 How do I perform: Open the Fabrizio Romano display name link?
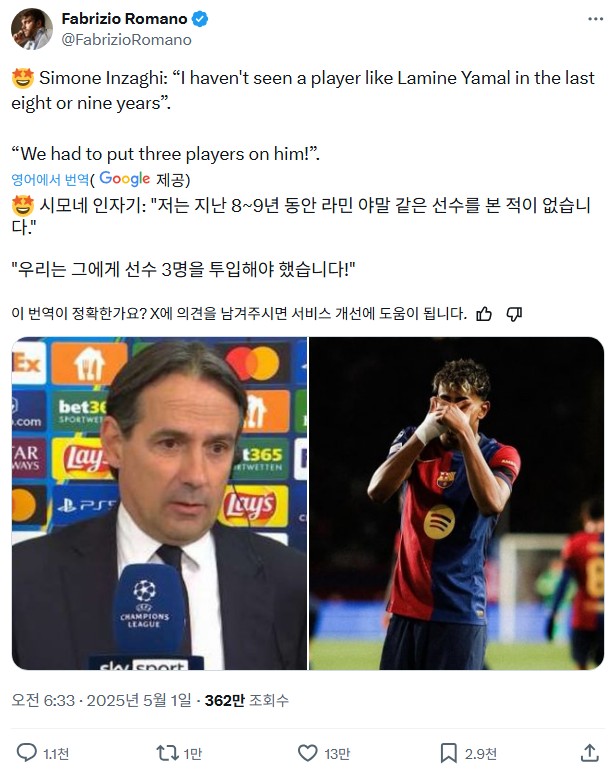[x=124, y=19]
